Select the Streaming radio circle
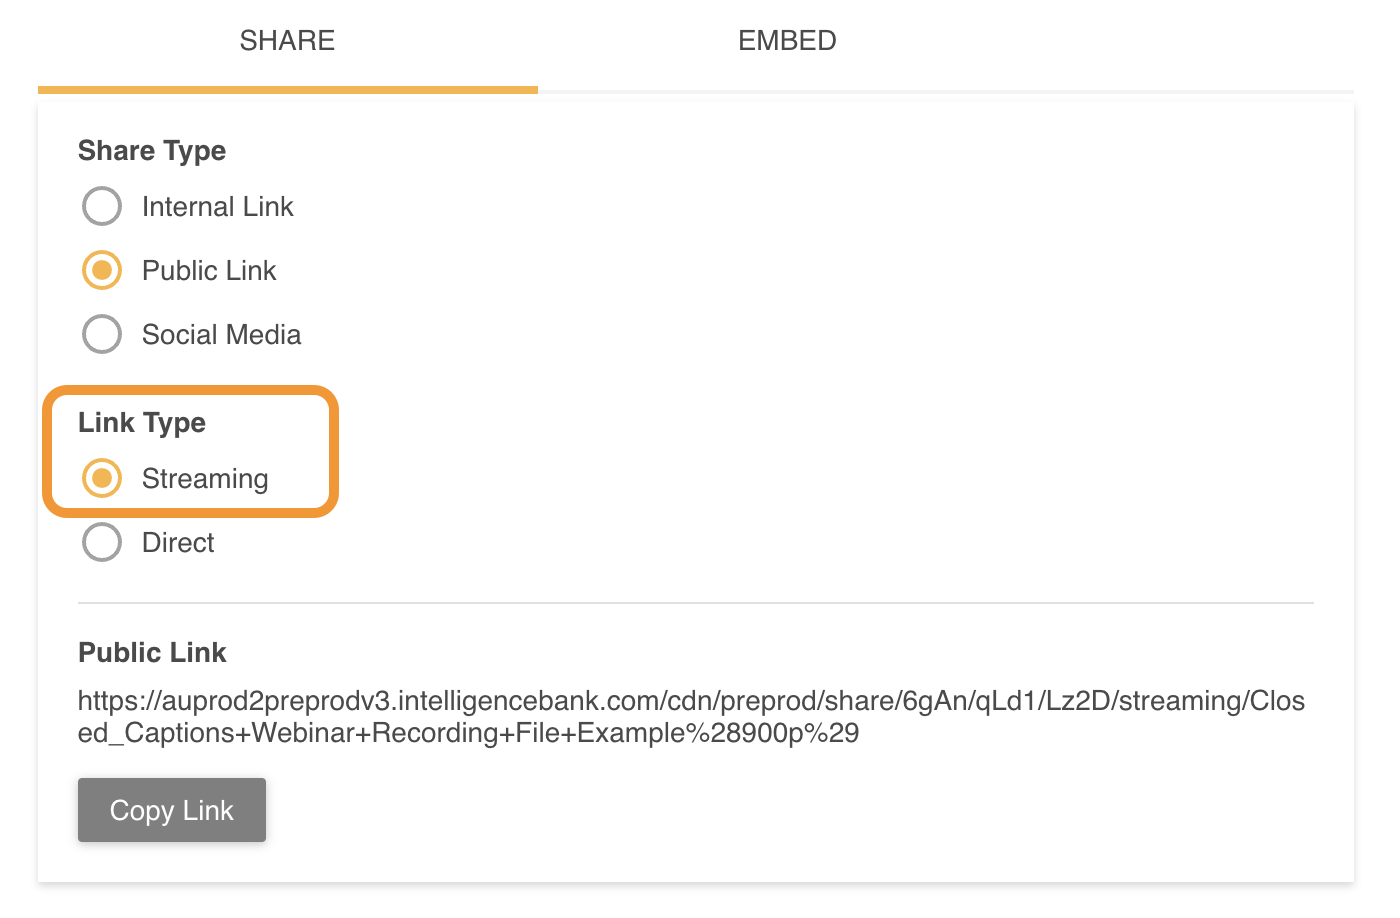Image resolution: width=1400 pixels, height=918 pixels. click(102, 478)
